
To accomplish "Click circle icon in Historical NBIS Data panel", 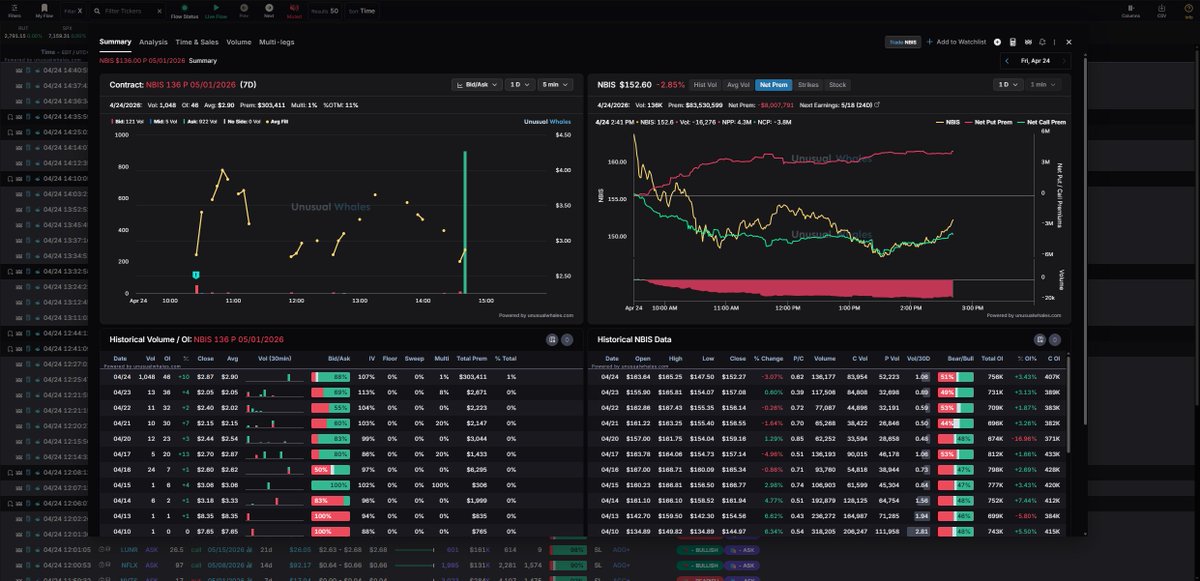I will tap(1055, 339).
